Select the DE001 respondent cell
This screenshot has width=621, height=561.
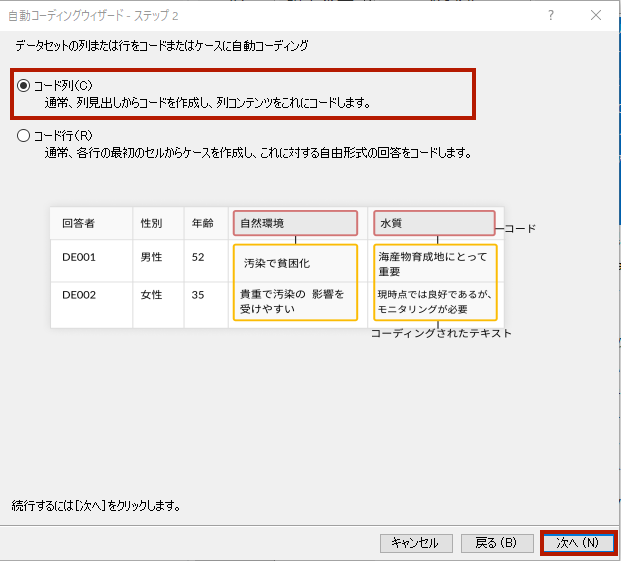[79, 258]
